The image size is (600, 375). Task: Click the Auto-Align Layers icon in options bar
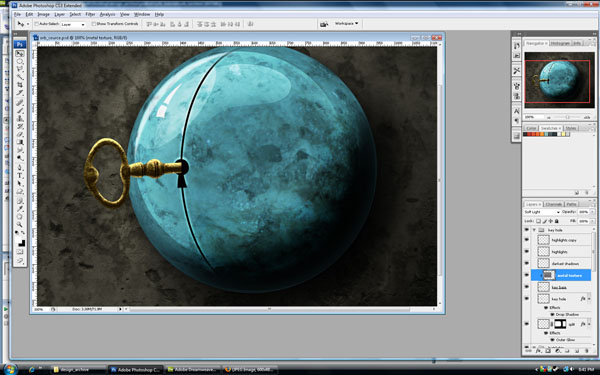[251, 24]
